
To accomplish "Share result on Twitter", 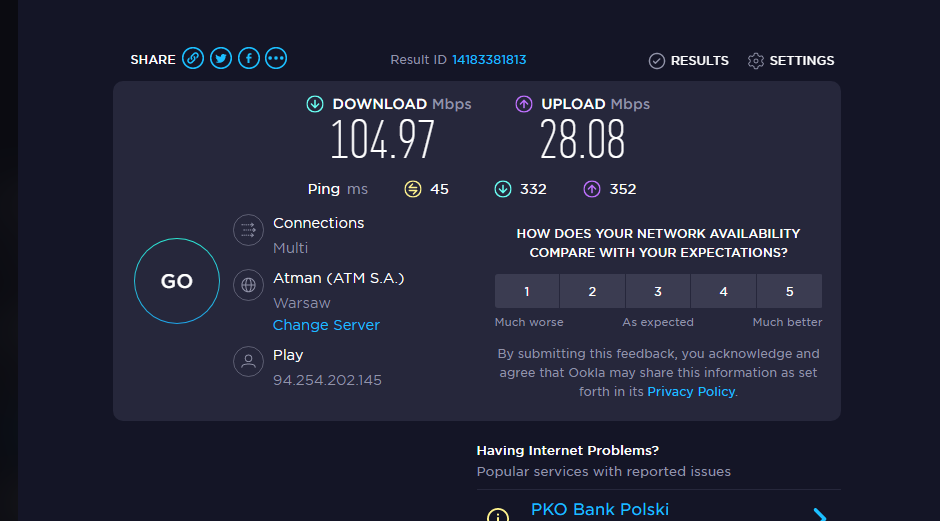I will pos(221,59).
